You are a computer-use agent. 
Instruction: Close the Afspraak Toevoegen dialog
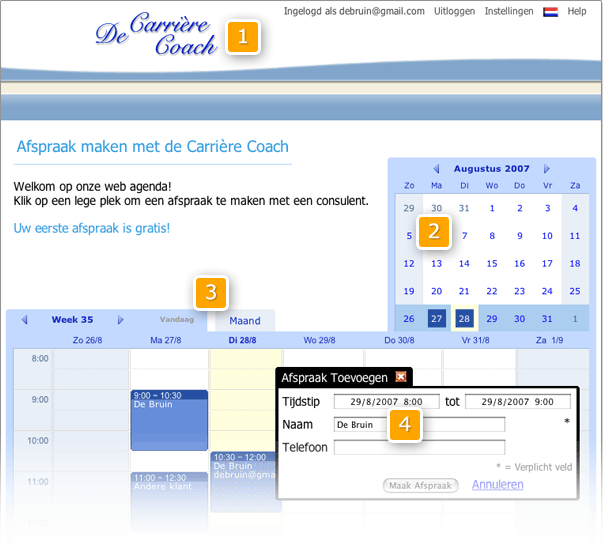pyautogui.click(x=401, y=376)
